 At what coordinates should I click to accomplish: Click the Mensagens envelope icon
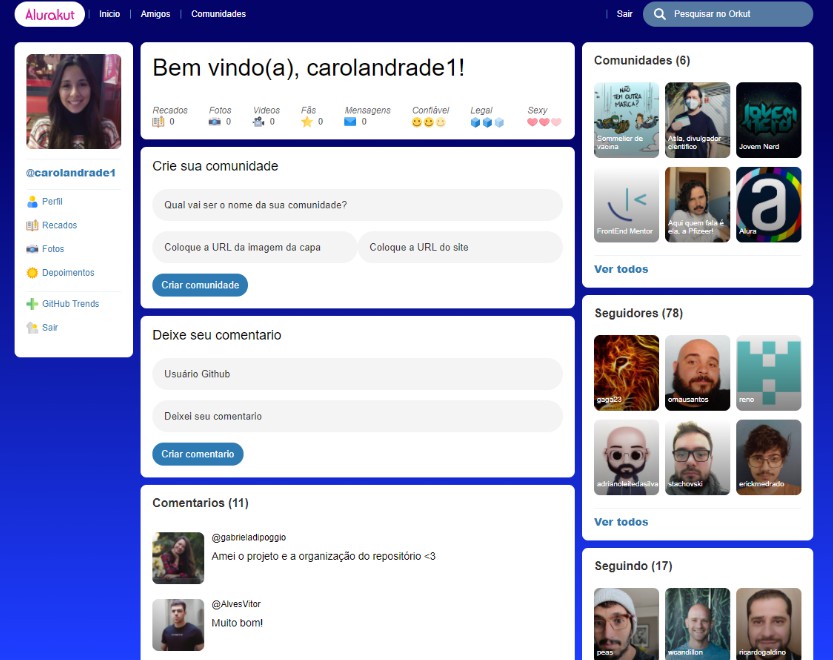(350, 122)
